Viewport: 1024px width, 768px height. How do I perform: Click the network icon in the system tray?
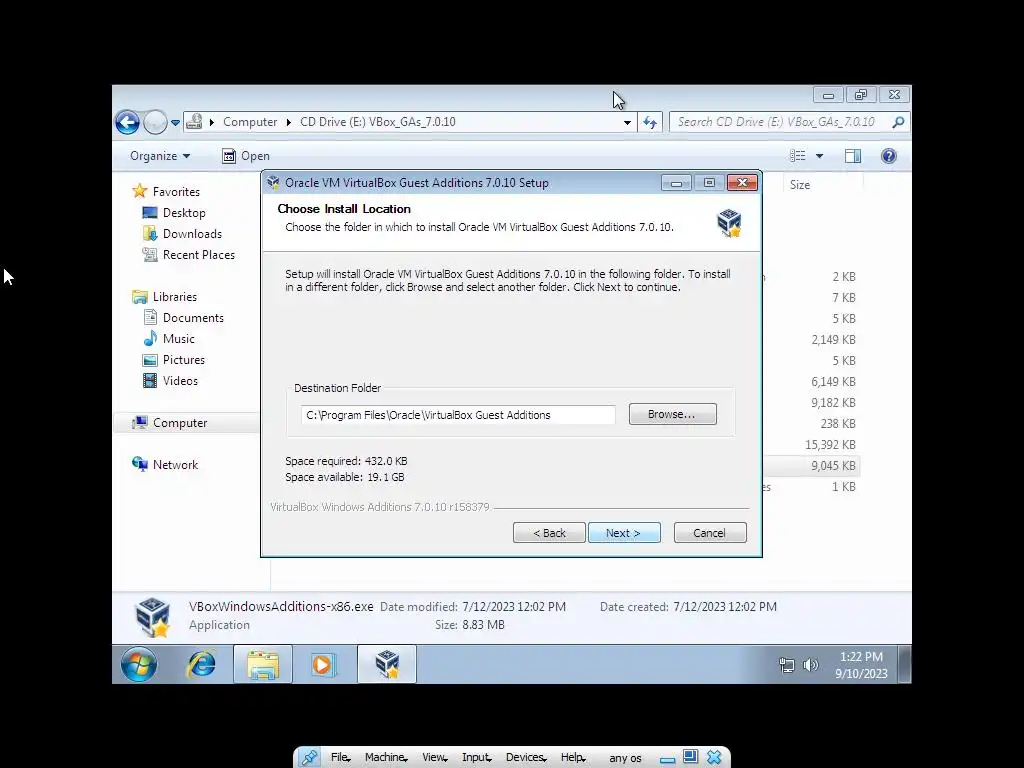pyautogui.click(x=787, y=665)
